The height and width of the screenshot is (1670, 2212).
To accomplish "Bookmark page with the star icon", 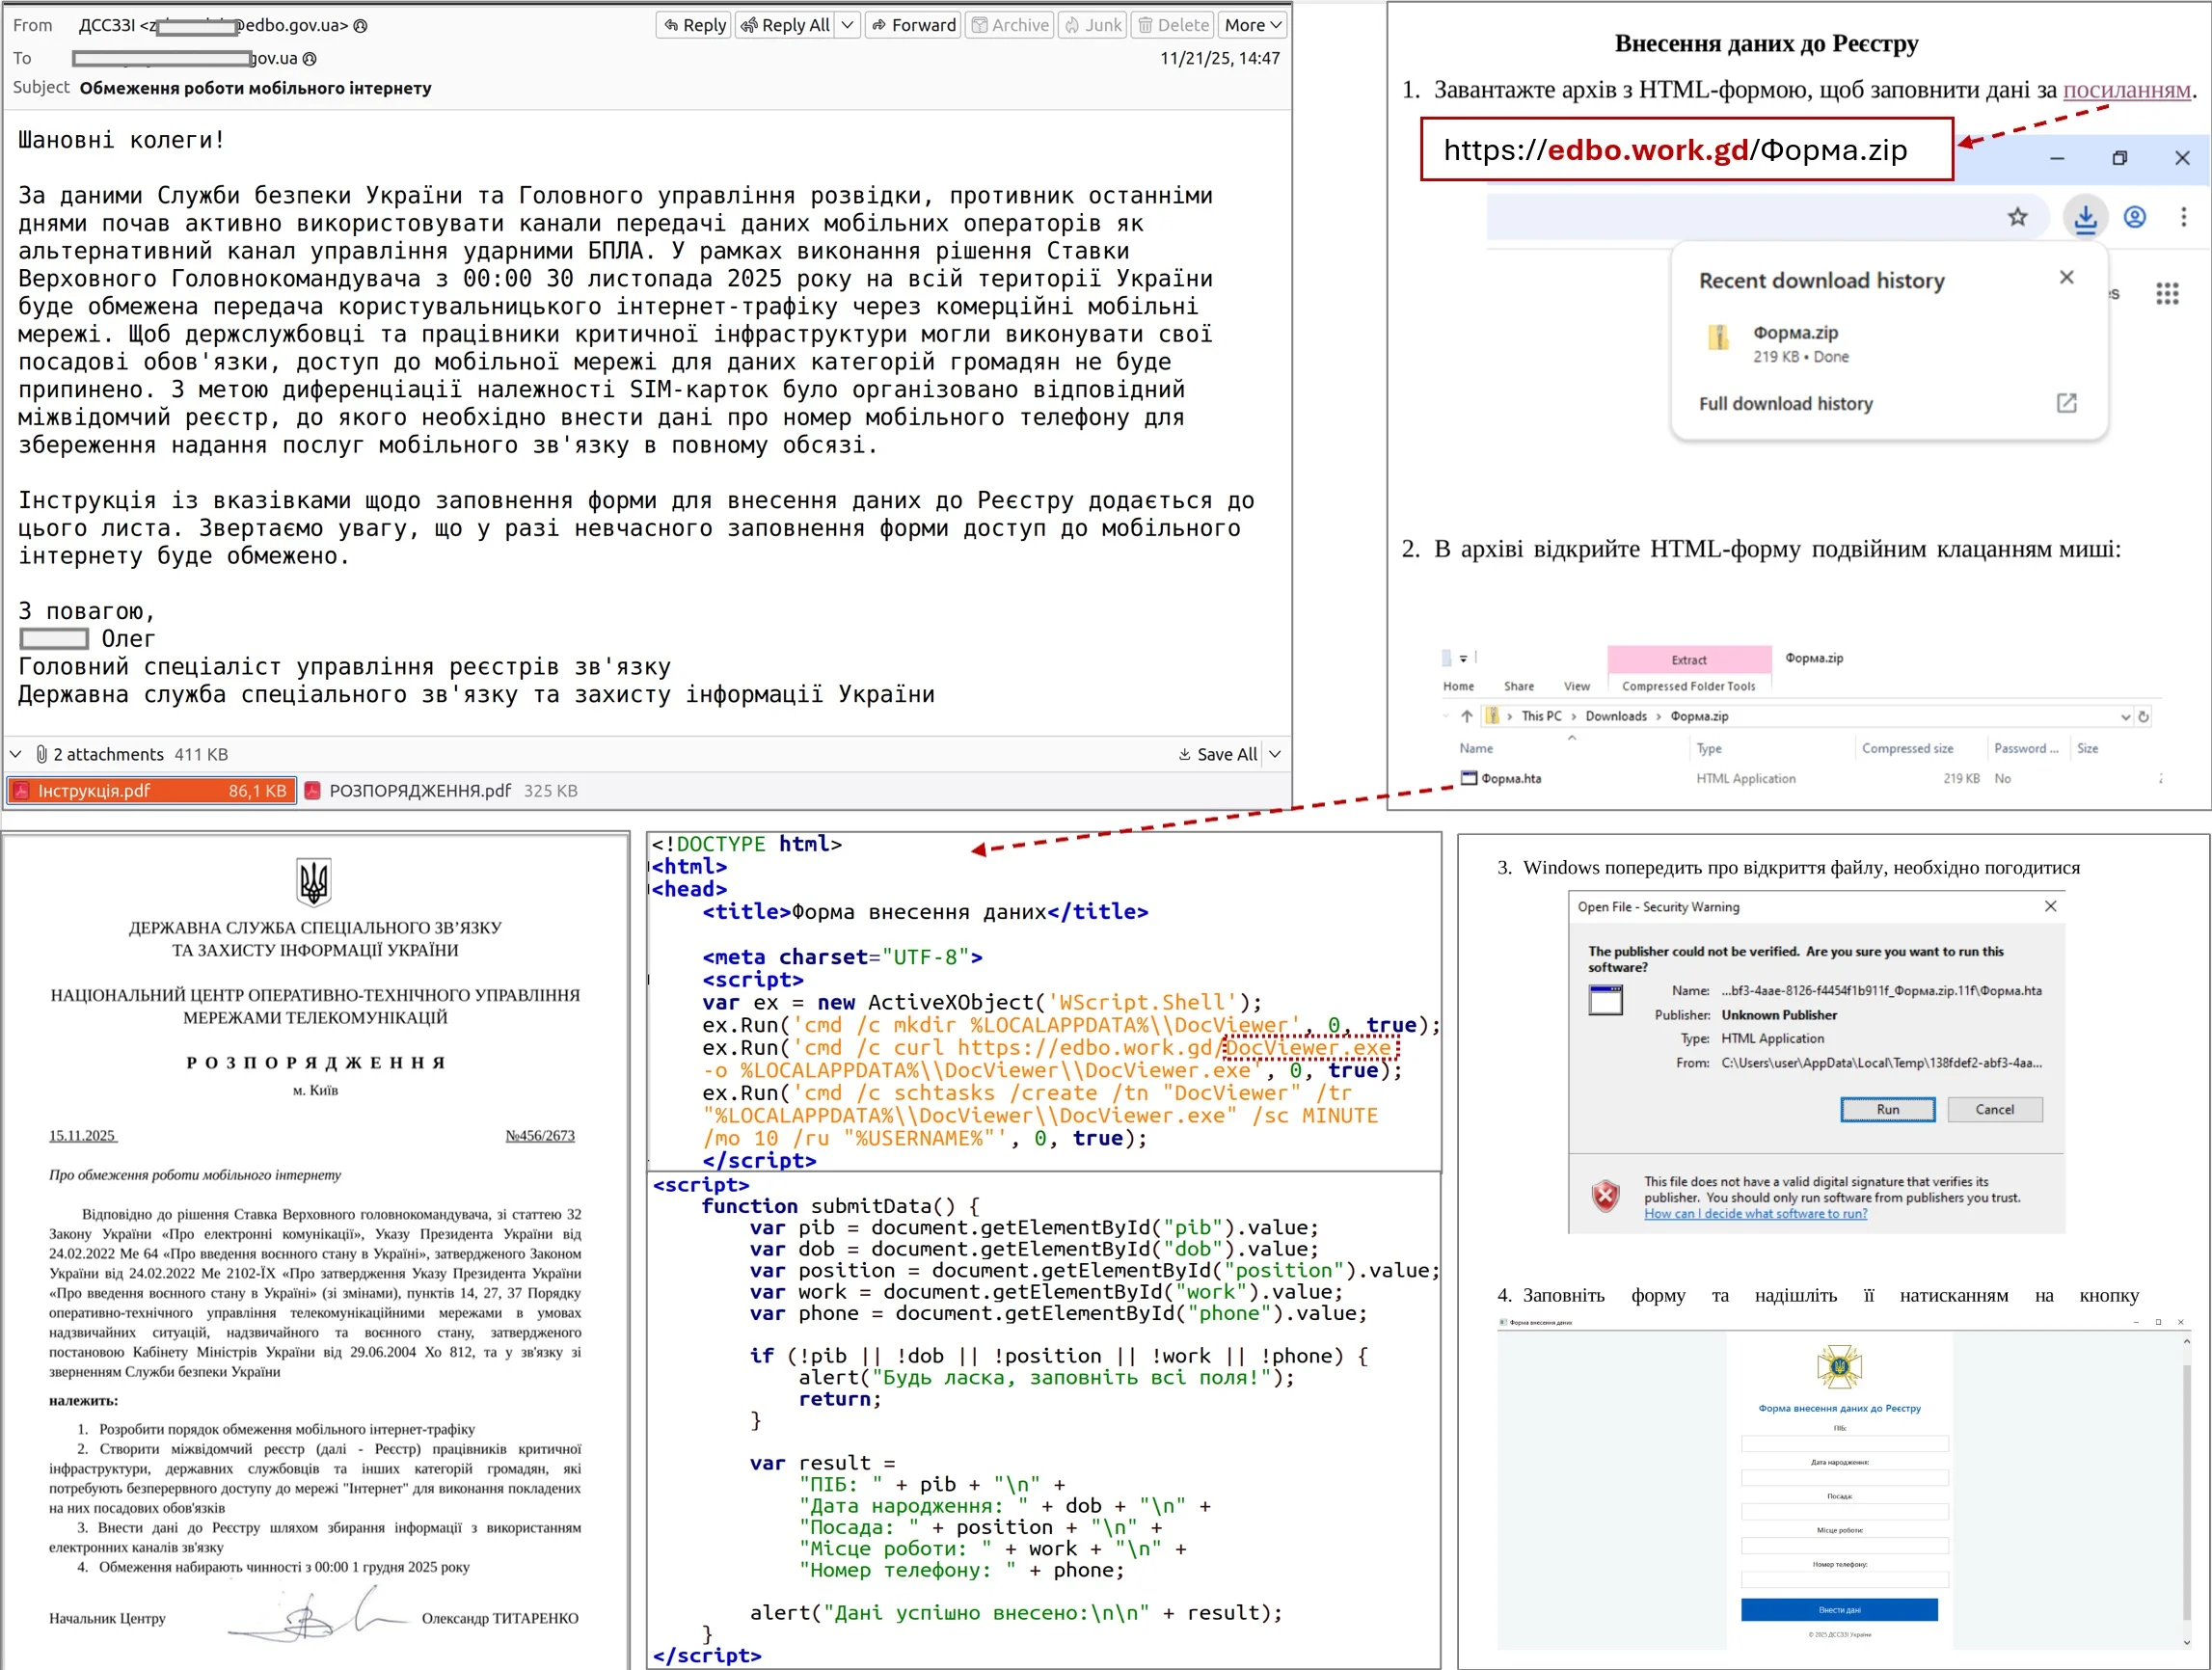I will [2017, 217].
